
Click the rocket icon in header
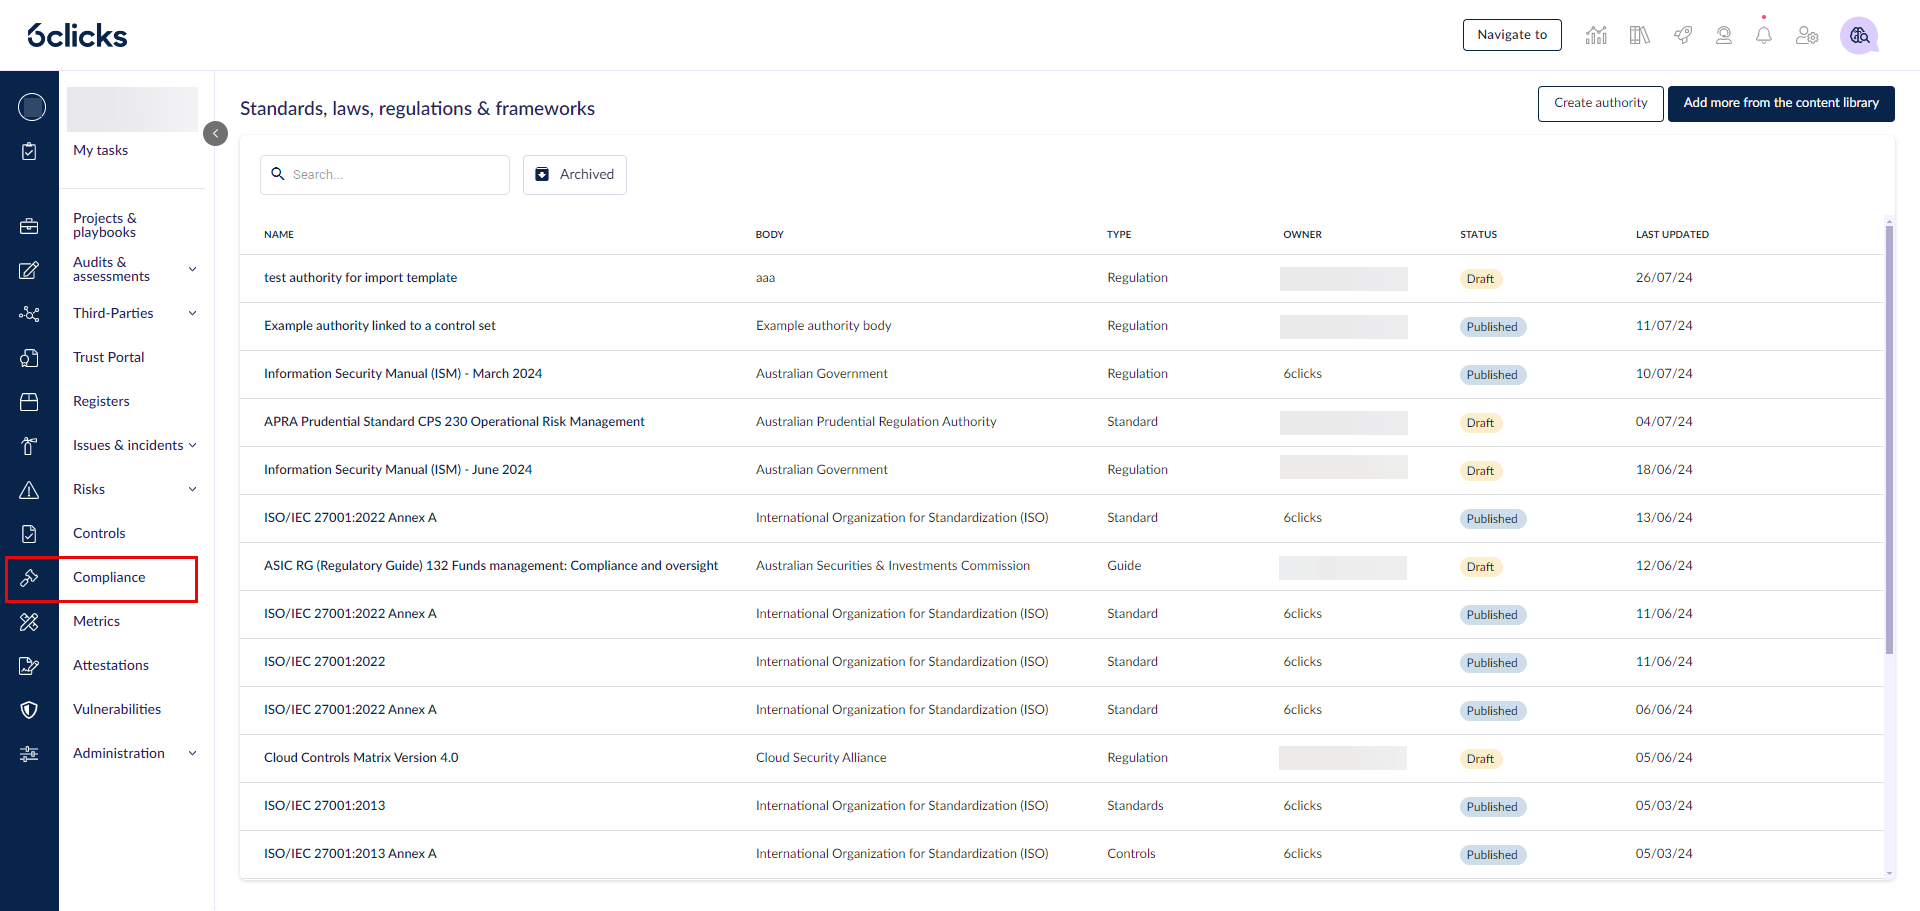(1683, 35)
